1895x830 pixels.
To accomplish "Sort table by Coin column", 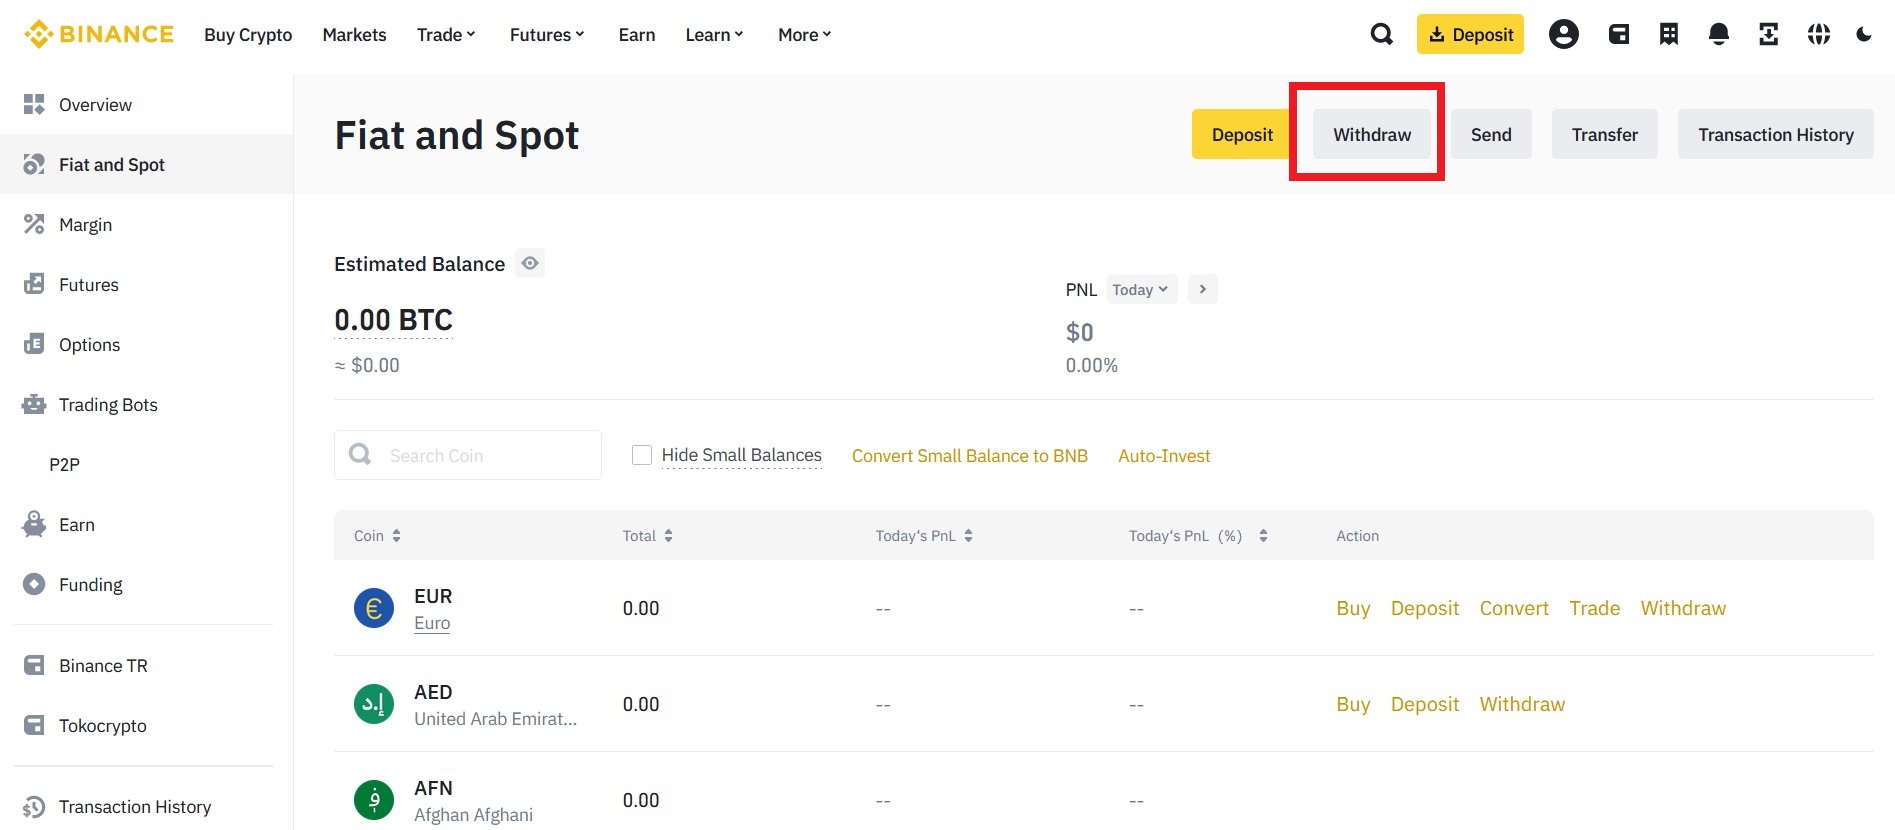I will pyautogui.click(x=378, y=536).
